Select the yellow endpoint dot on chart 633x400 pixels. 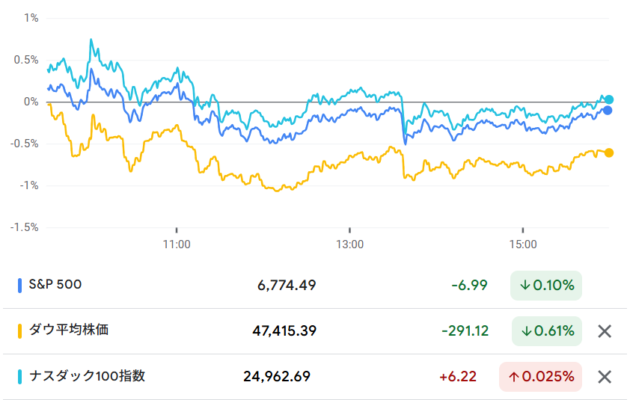pos(609,152)
